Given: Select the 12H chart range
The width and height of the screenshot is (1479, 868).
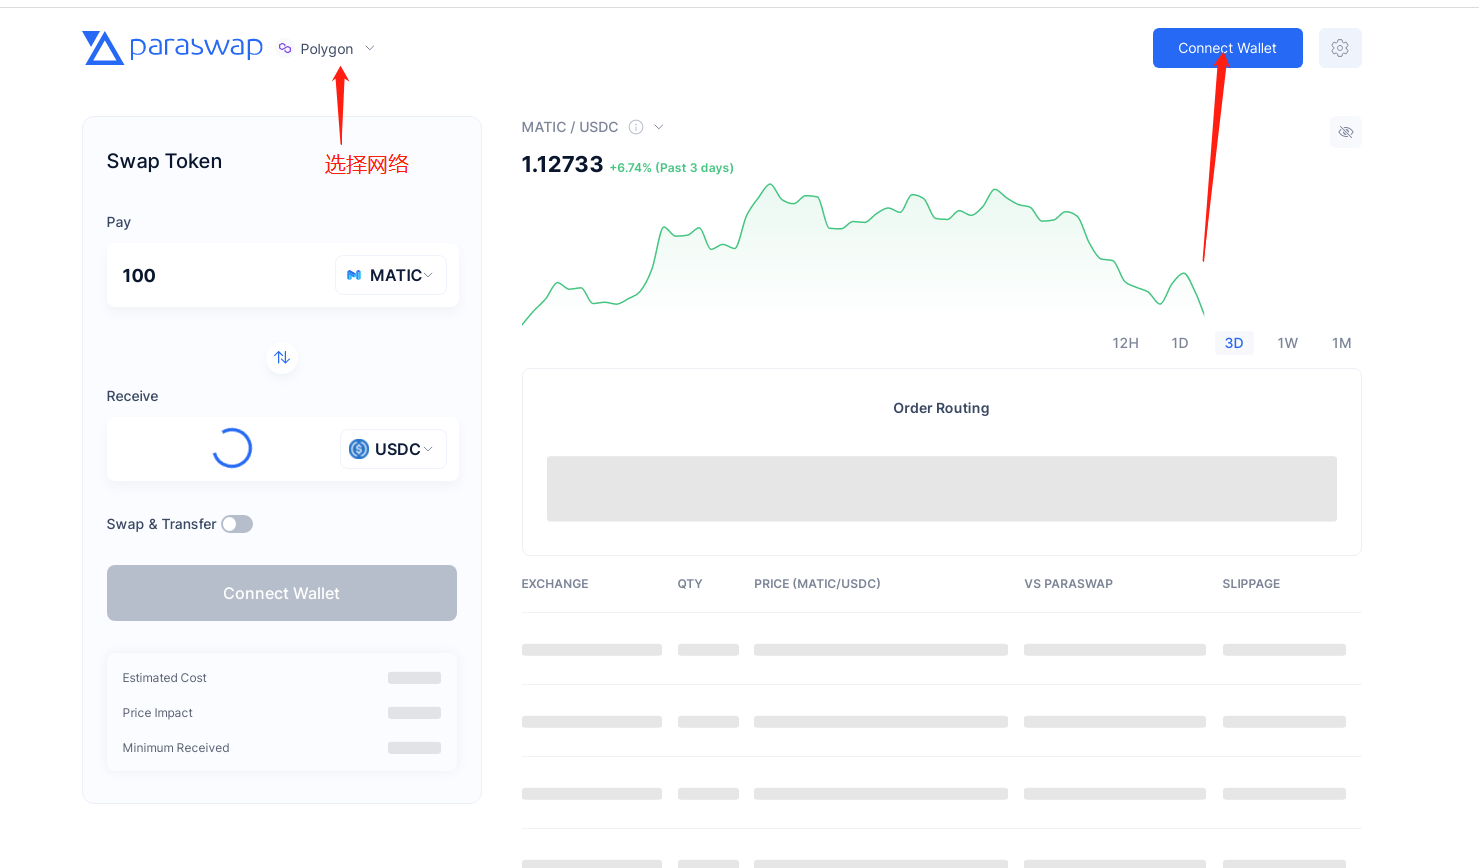Looking at the screenshot, I should 1125,343.
